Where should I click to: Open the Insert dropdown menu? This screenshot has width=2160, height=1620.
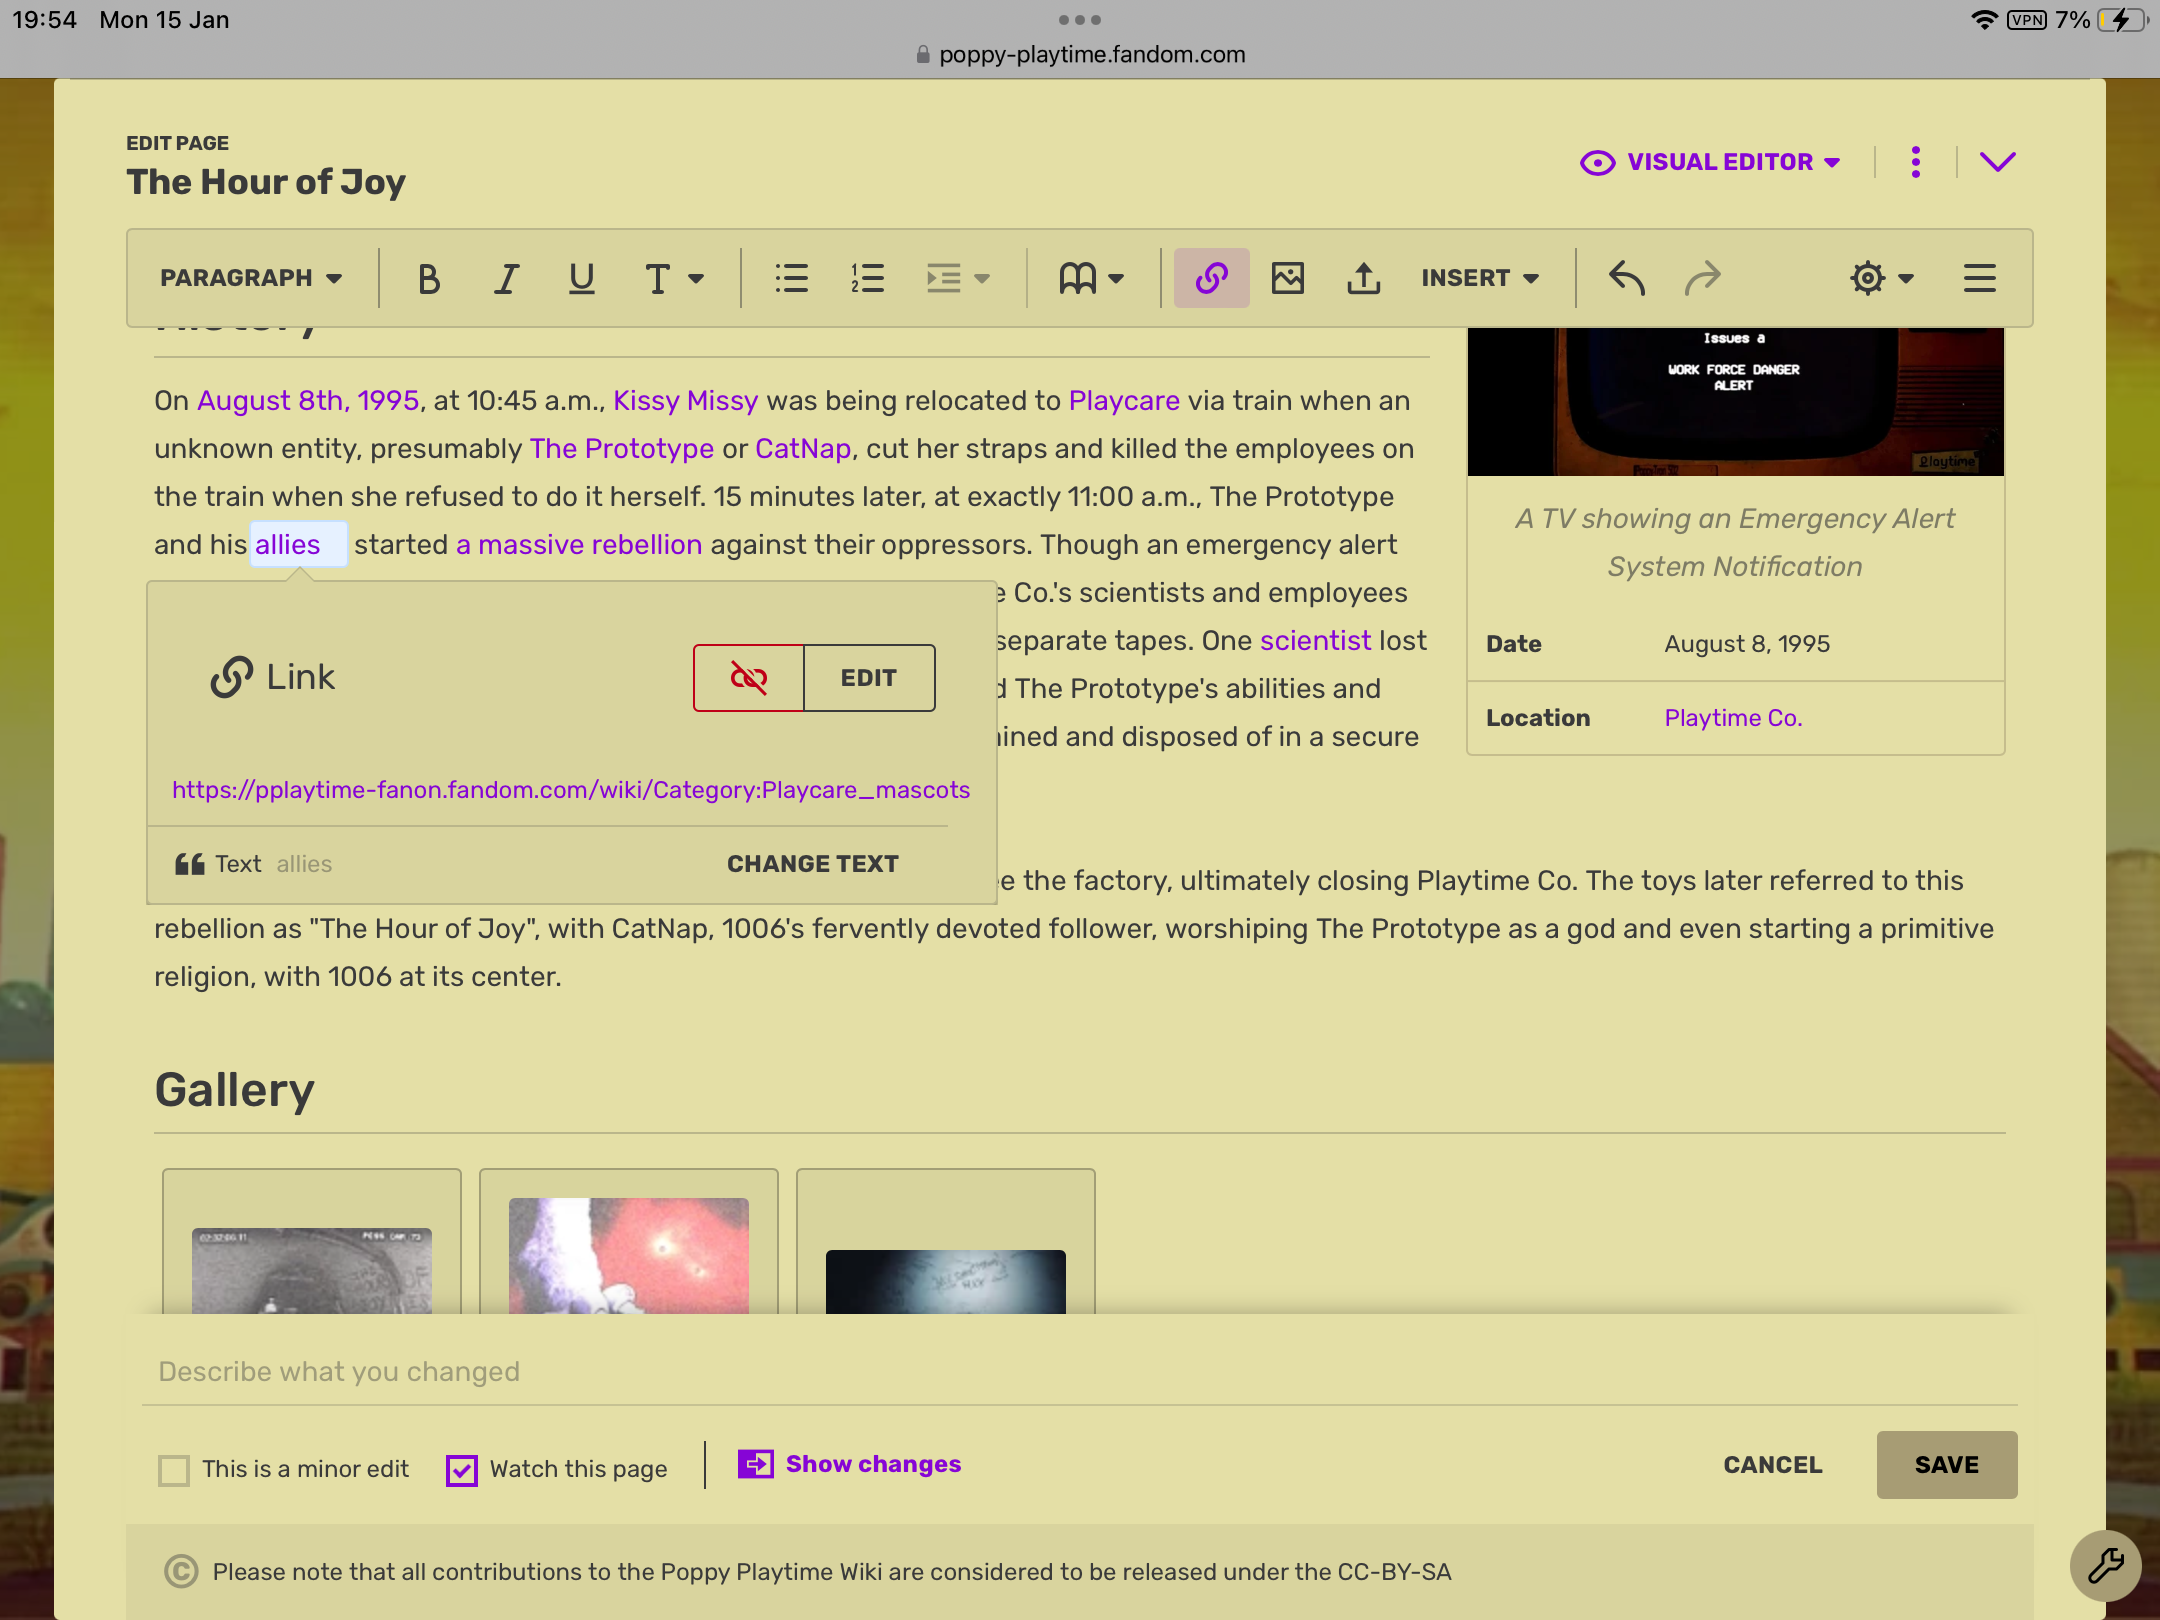point(1480,278)
